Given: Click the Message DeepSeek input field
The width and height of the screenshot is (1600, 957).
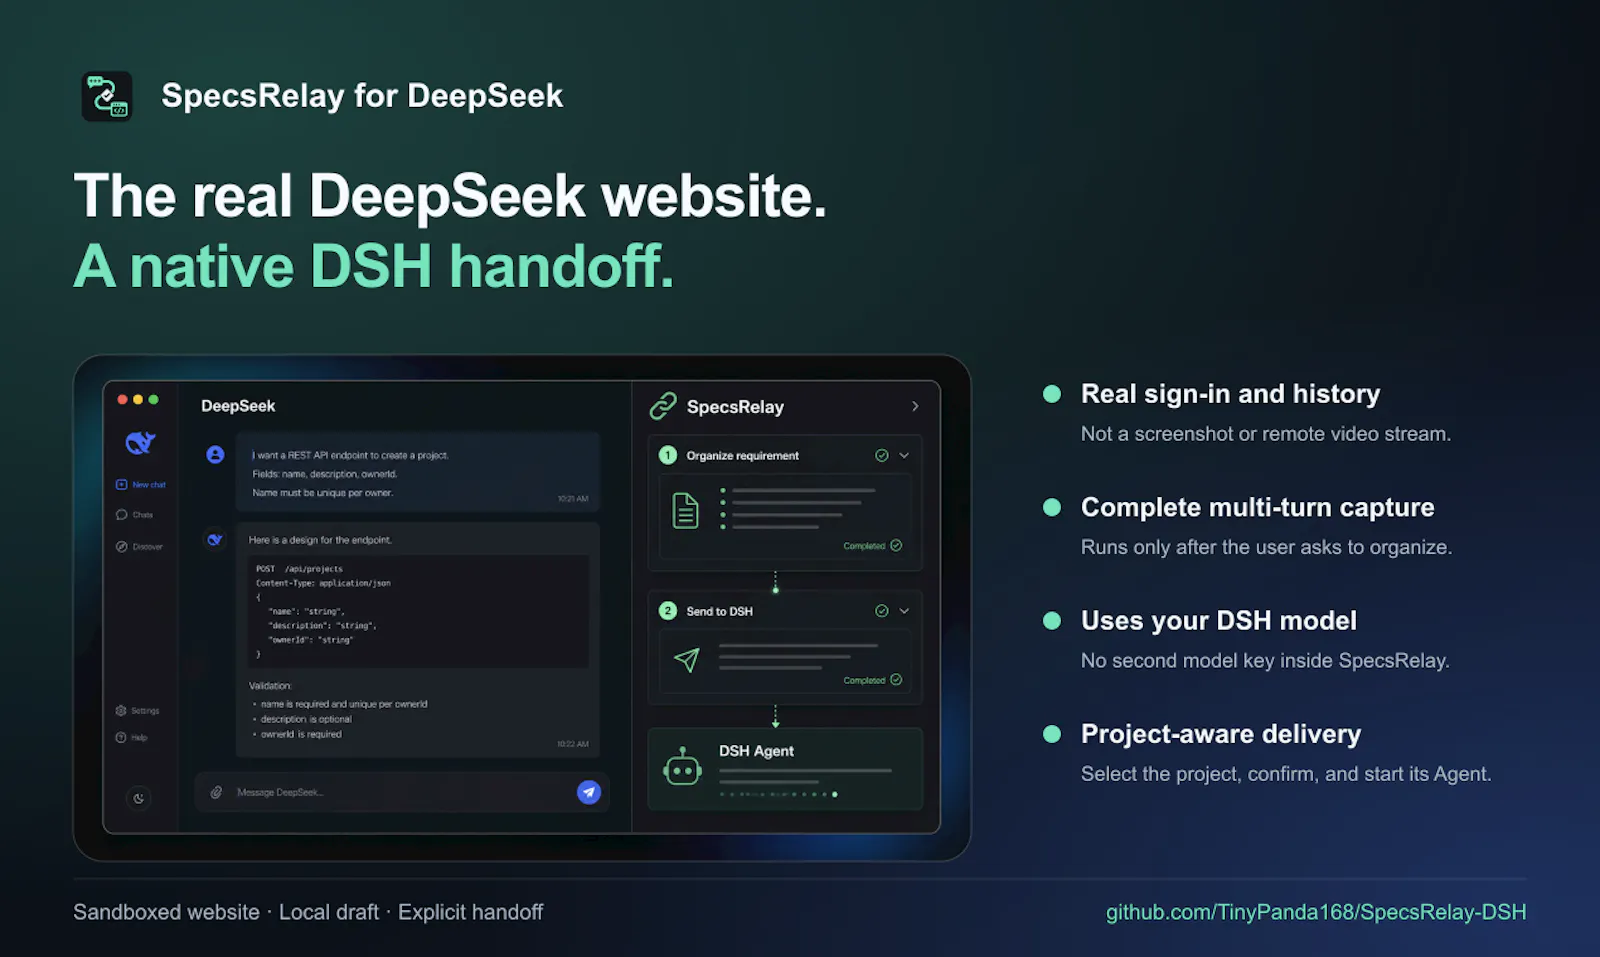Looking at the screenshot, I should click(402, 792).
